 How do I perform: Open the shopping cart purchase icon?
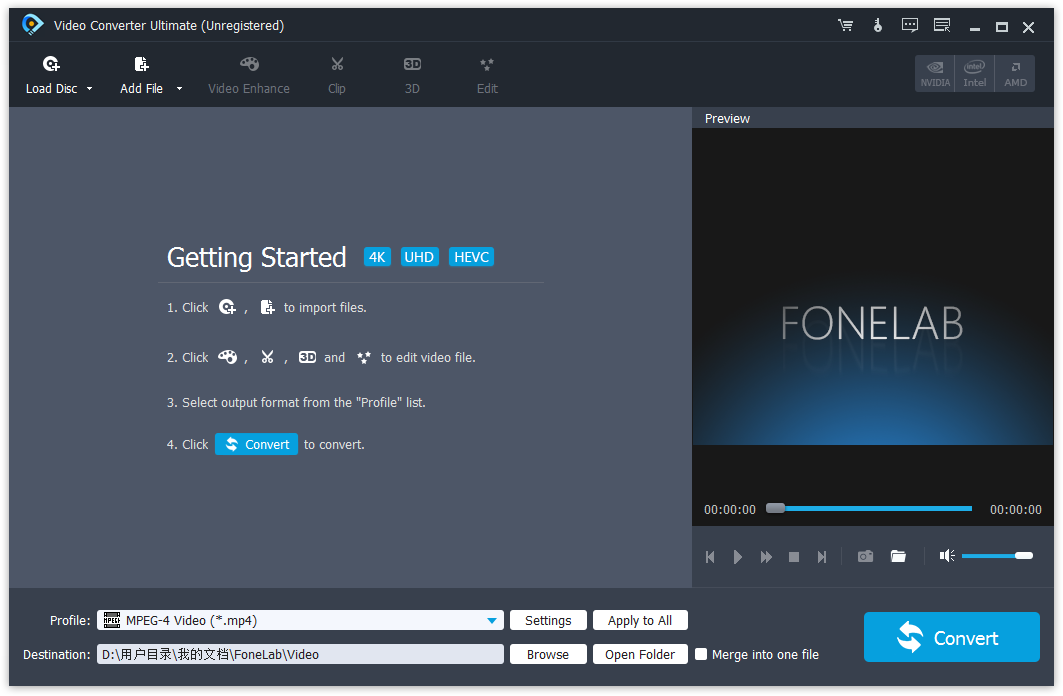tap(845, 26)
